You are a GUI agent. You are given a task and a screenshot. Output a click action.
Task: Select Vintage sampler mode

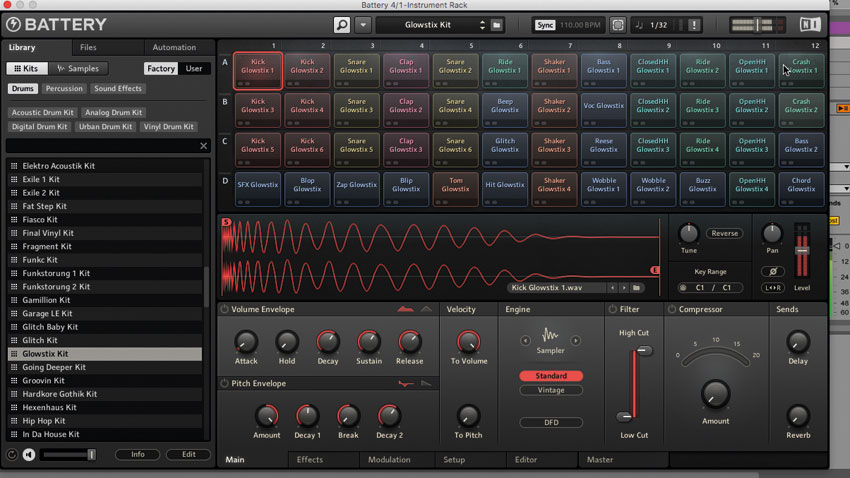coord(551,390)
